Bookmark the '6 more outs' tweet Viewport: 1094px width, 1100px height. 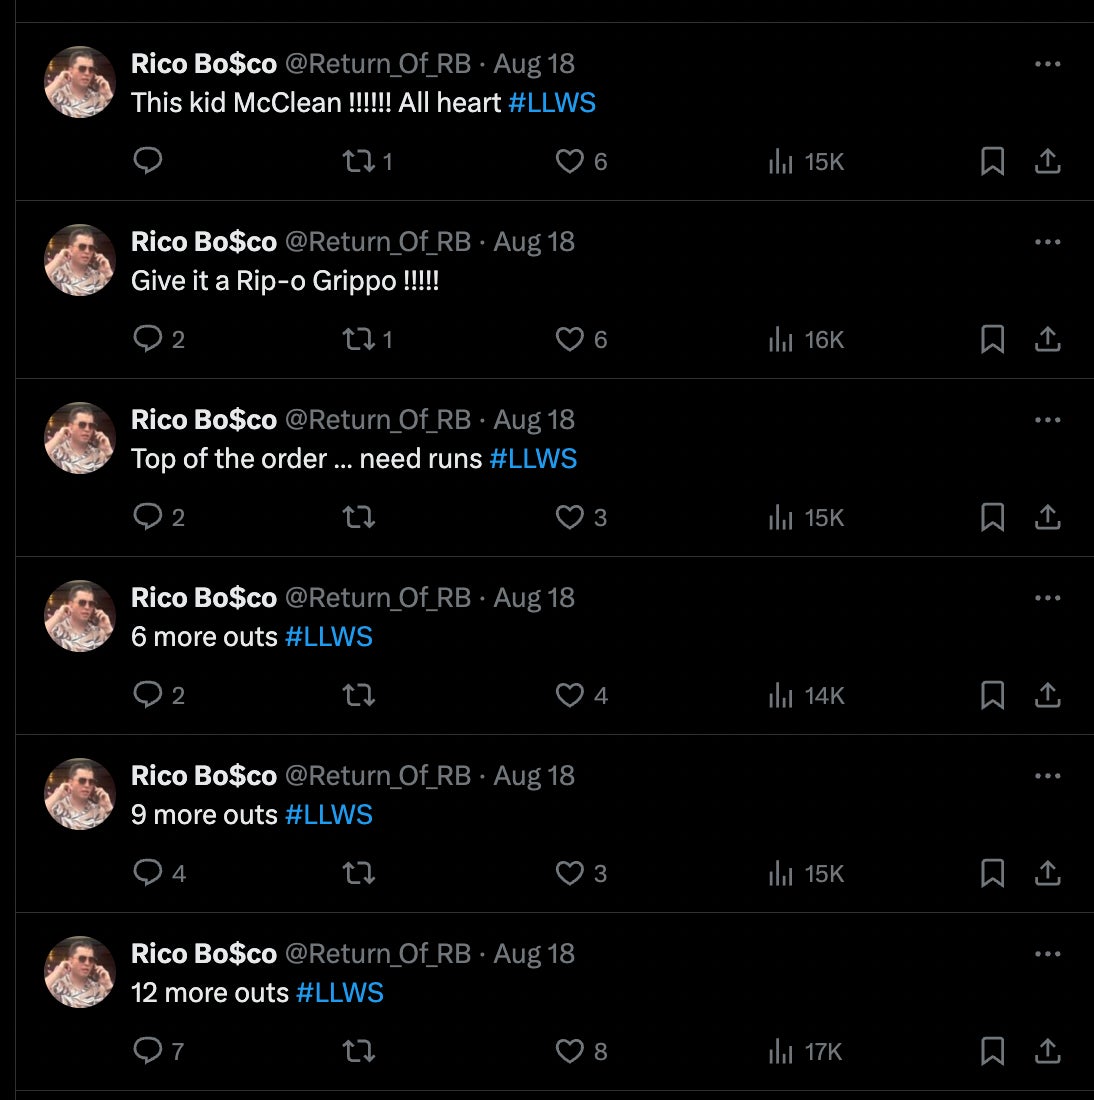pos(992,695)
